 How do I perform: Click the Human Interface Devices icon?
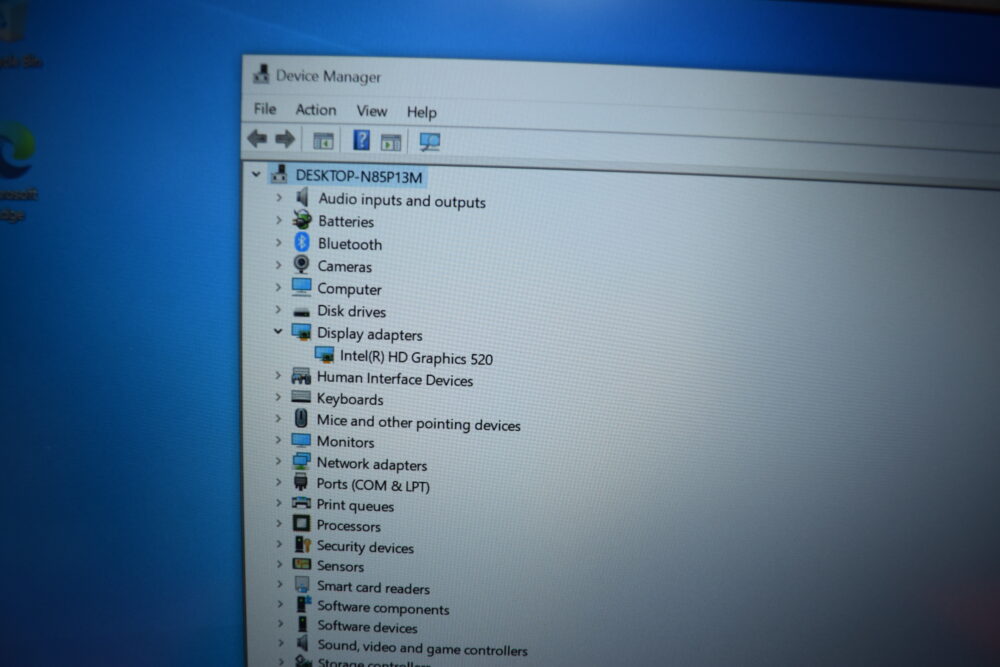click(x=301, y=376)
